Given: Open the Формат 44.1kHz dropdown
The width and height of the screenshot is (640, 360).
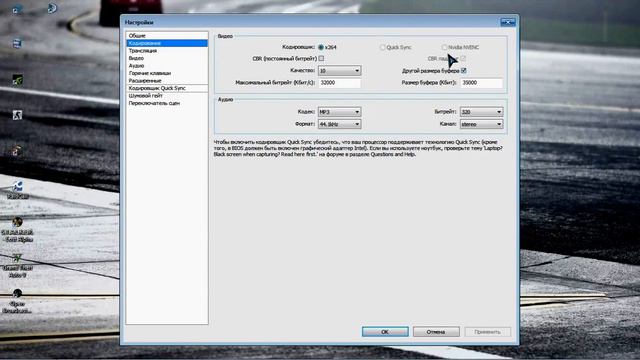Looking at the screenshot, I should [x=339, y=124].
